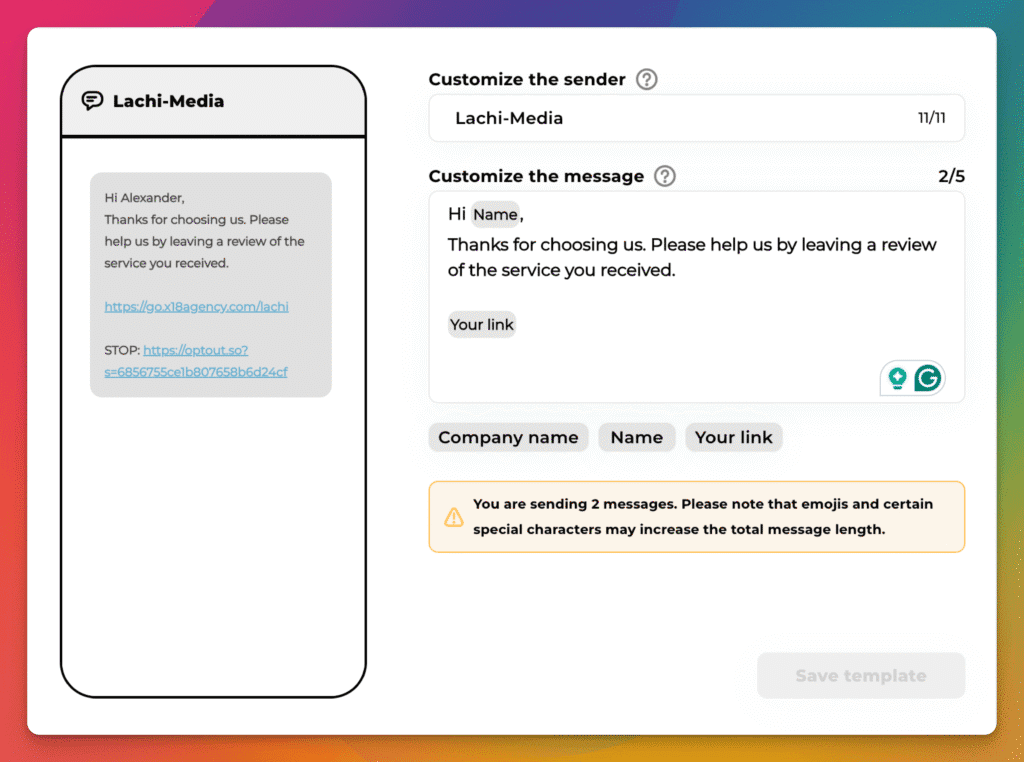Click the Customize the sender heading

[527, 80]
